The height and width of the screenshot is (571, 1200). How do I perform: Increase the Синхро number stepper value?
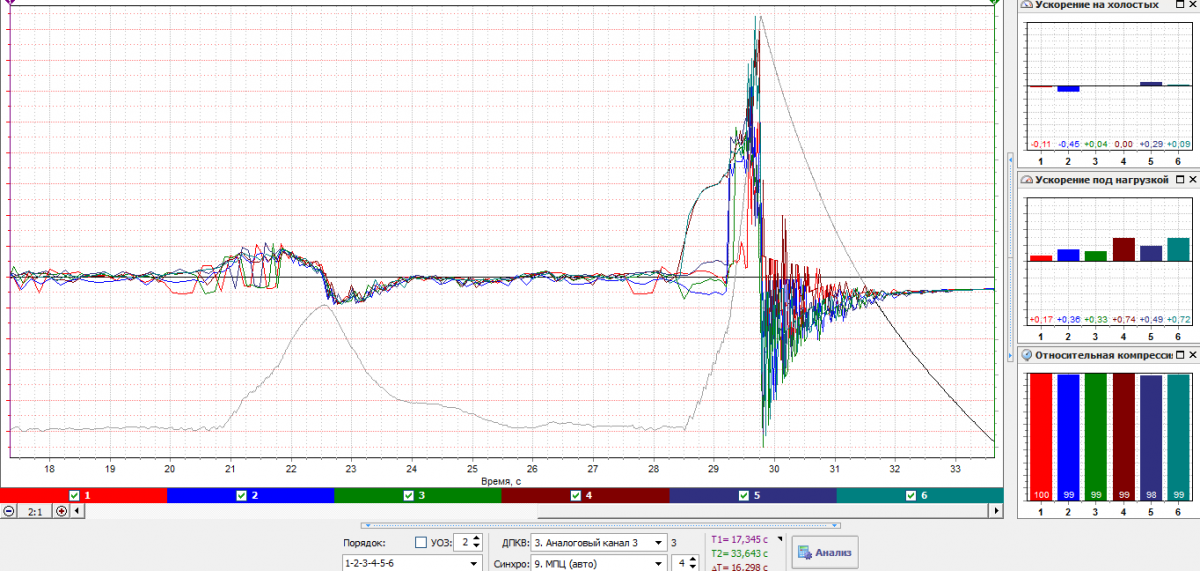695,560
